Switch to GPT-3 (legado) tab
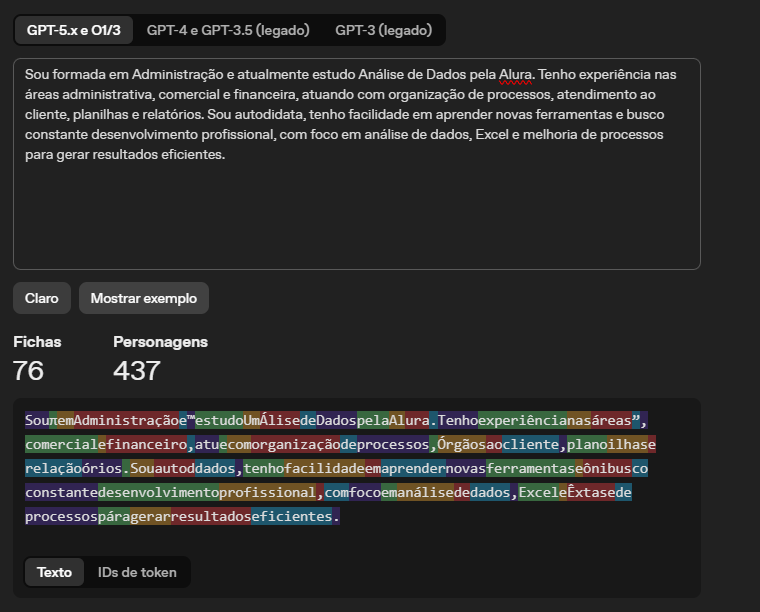The height and width of the screenshot is (612, 760). [383, 30]
